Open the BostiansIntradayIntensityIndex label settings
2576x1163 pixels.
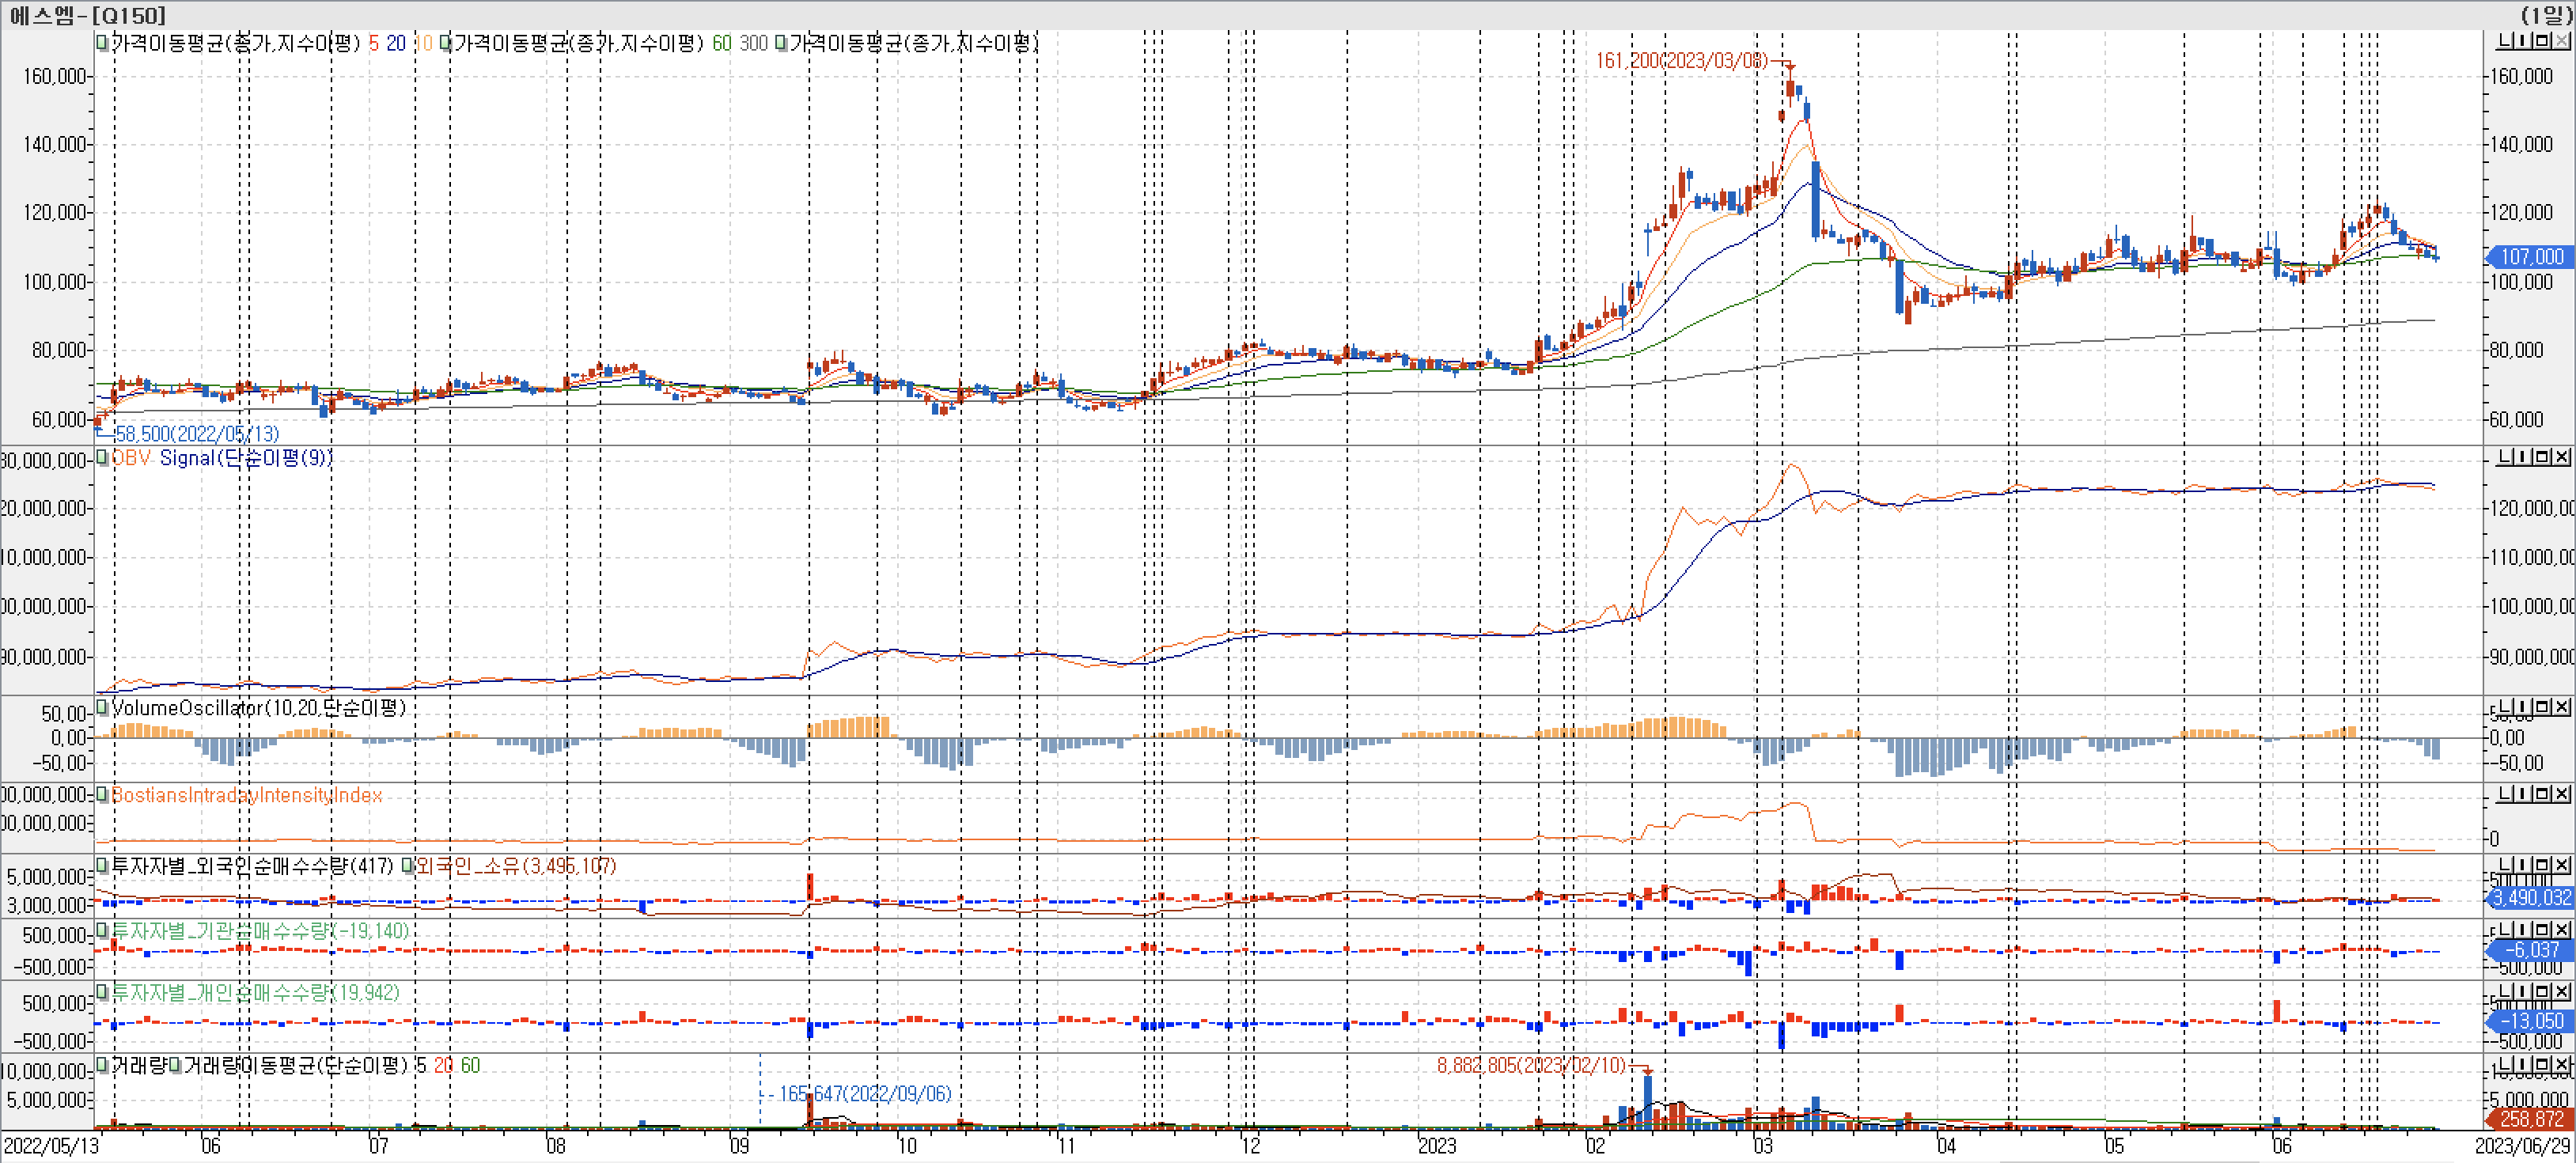coord(246,795)
